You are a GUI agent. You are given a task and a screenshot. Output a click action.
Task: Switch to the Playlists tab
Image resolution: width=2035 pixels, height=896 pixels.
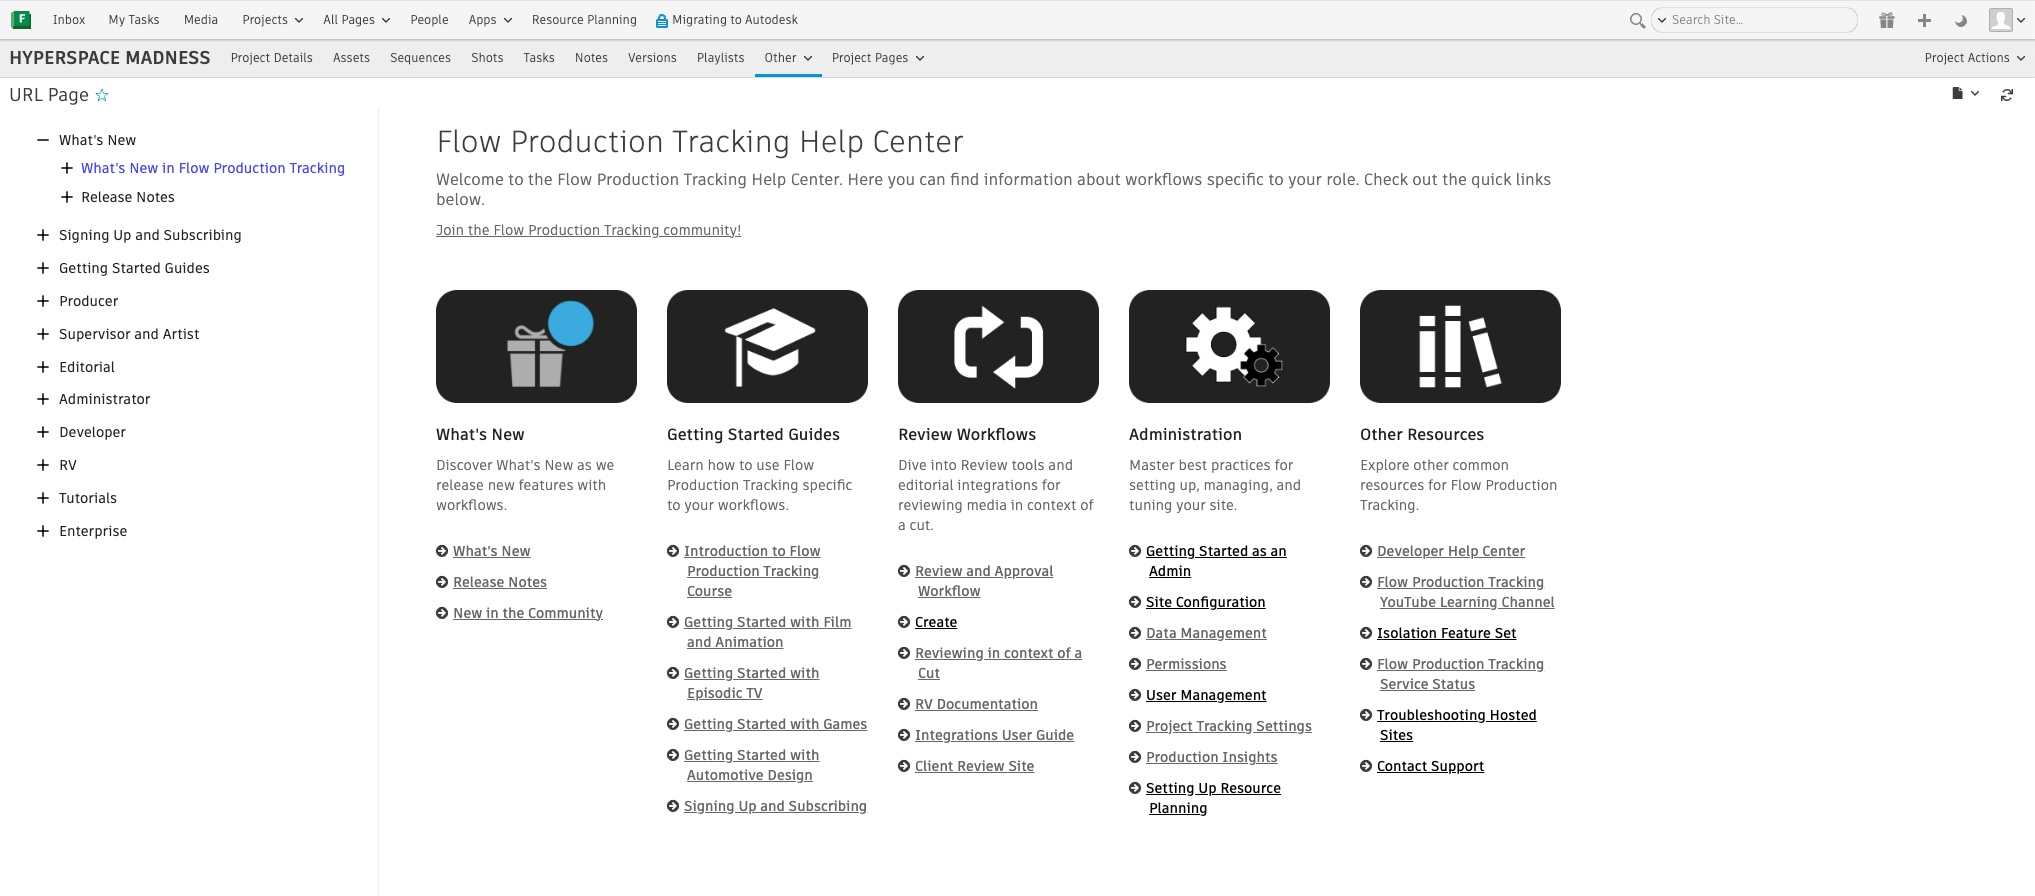(x=720, y=58)
